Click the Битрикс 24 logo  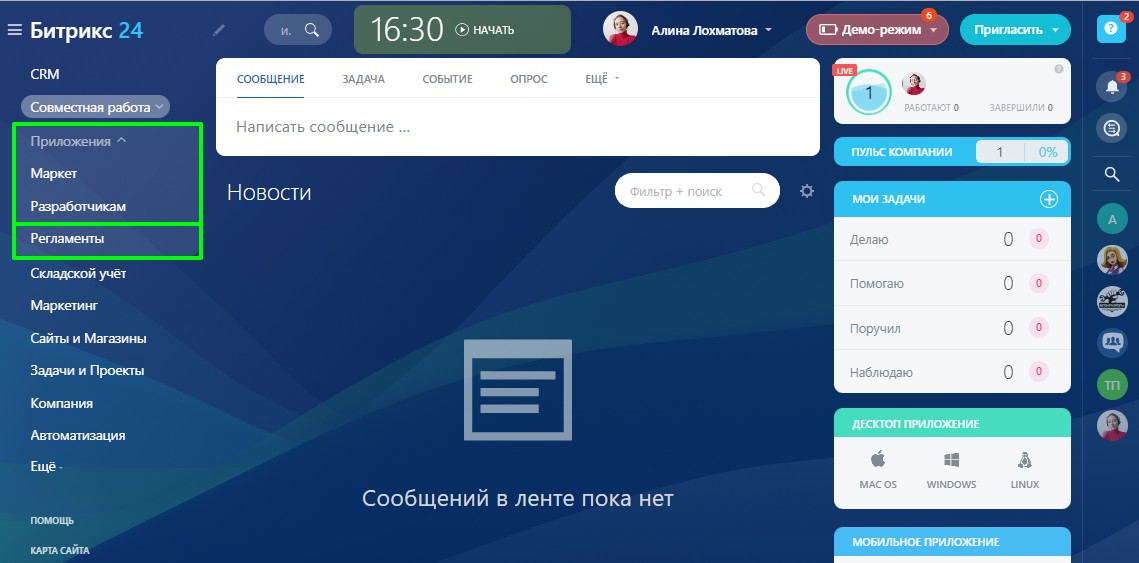86,31
